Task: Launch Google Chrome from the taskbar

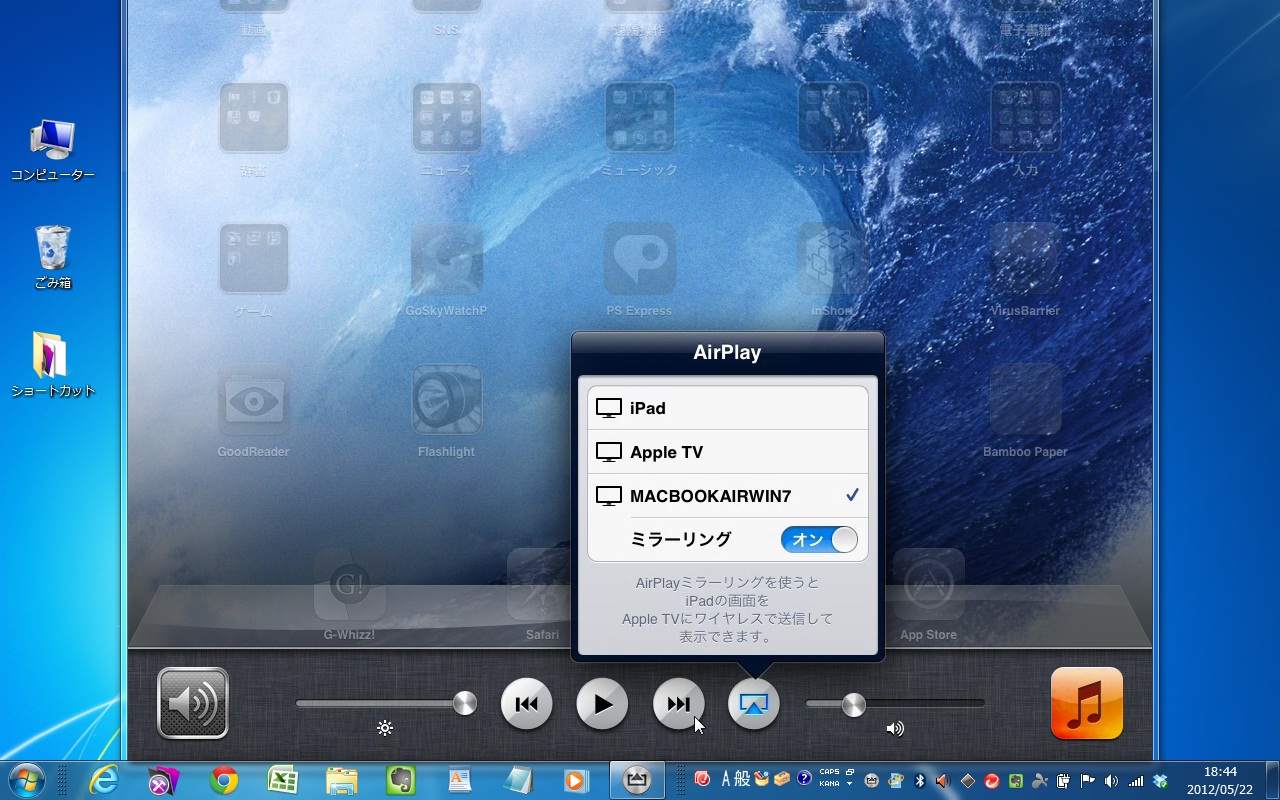Action: pyautogui.click(x=223, y=779)
